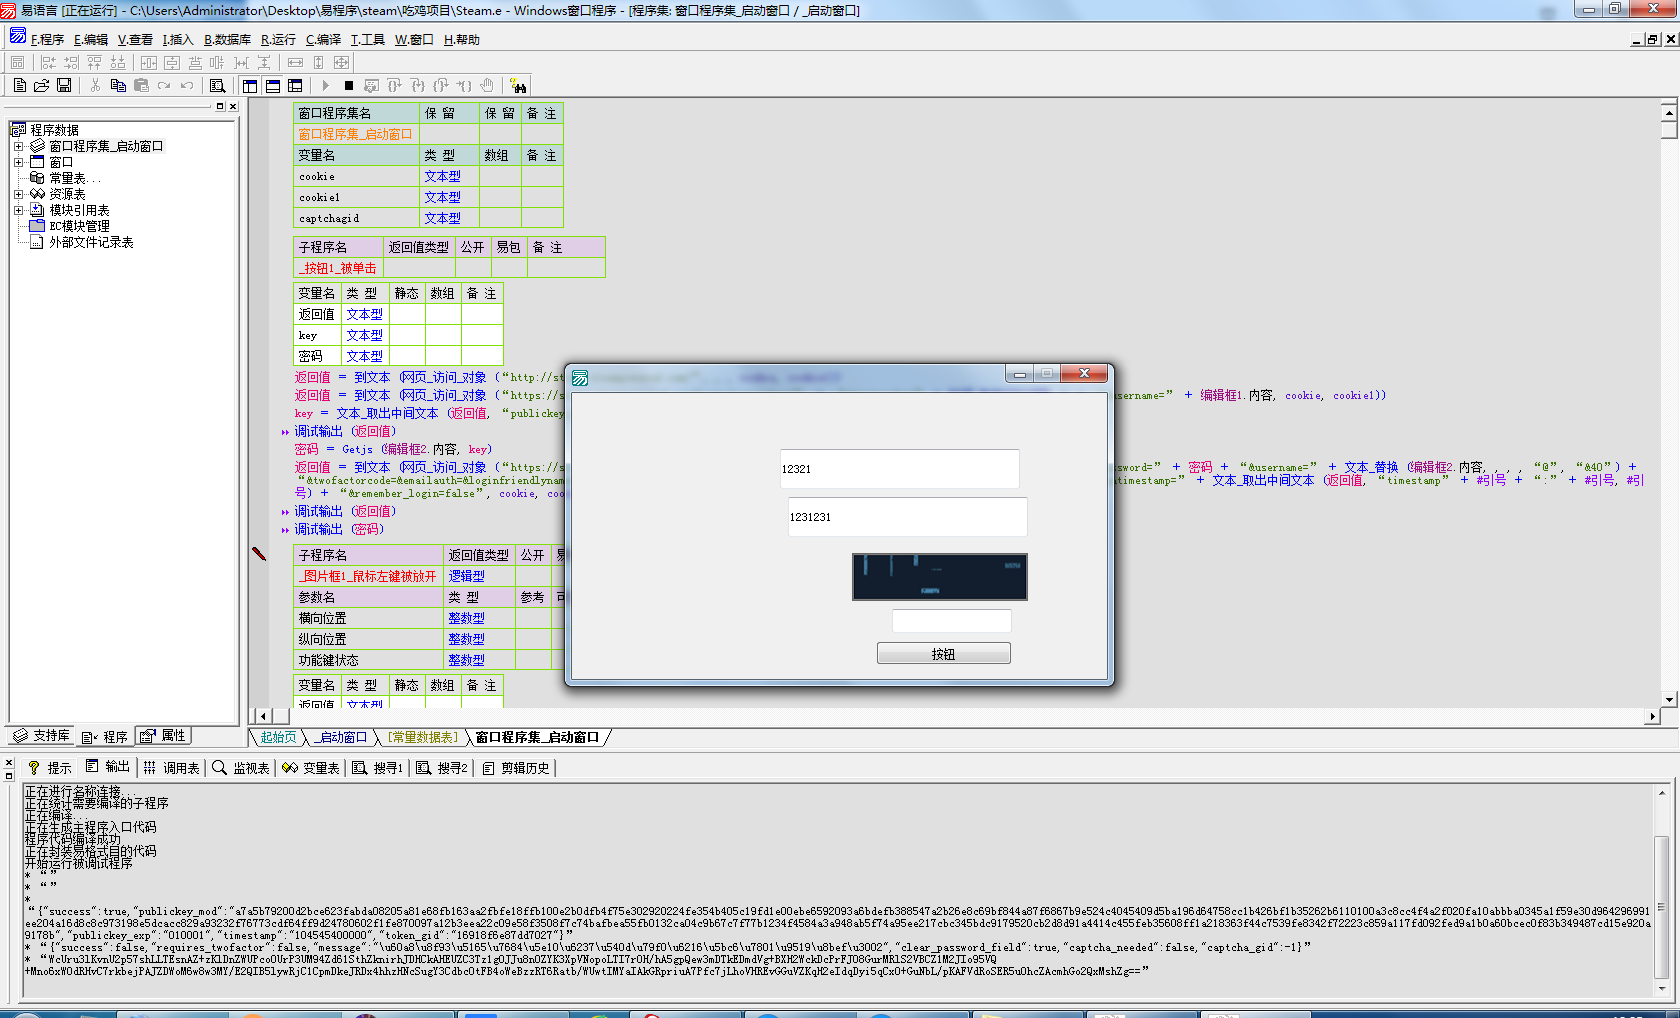Save the program with floppy disk icon

64,86
